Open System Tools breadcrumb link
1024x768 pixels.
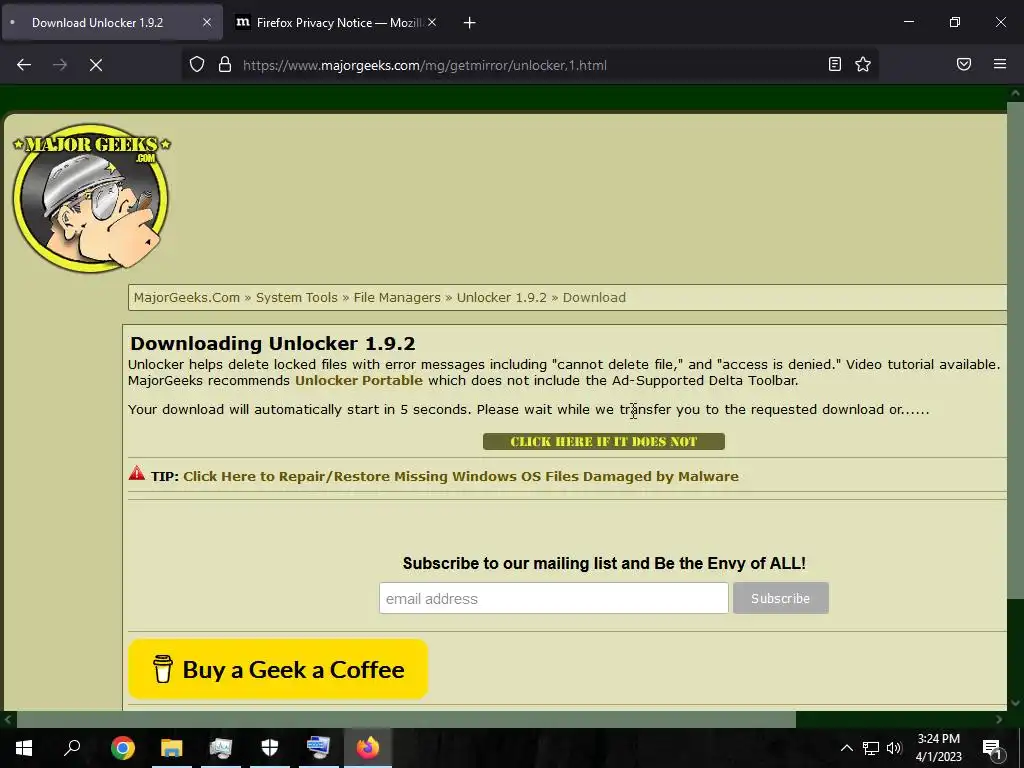point(296,297)
